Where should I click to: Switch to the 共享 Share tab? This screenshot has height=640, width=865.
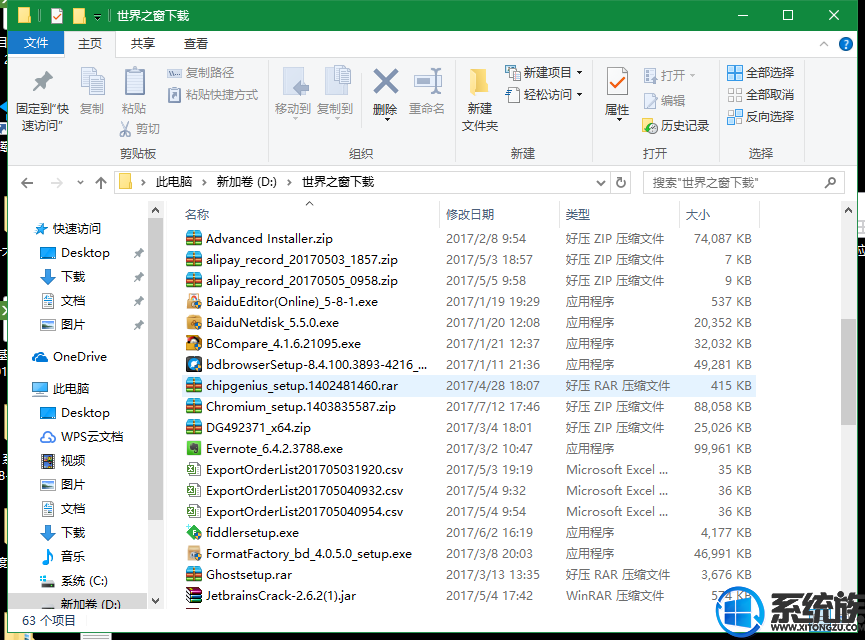142,43
